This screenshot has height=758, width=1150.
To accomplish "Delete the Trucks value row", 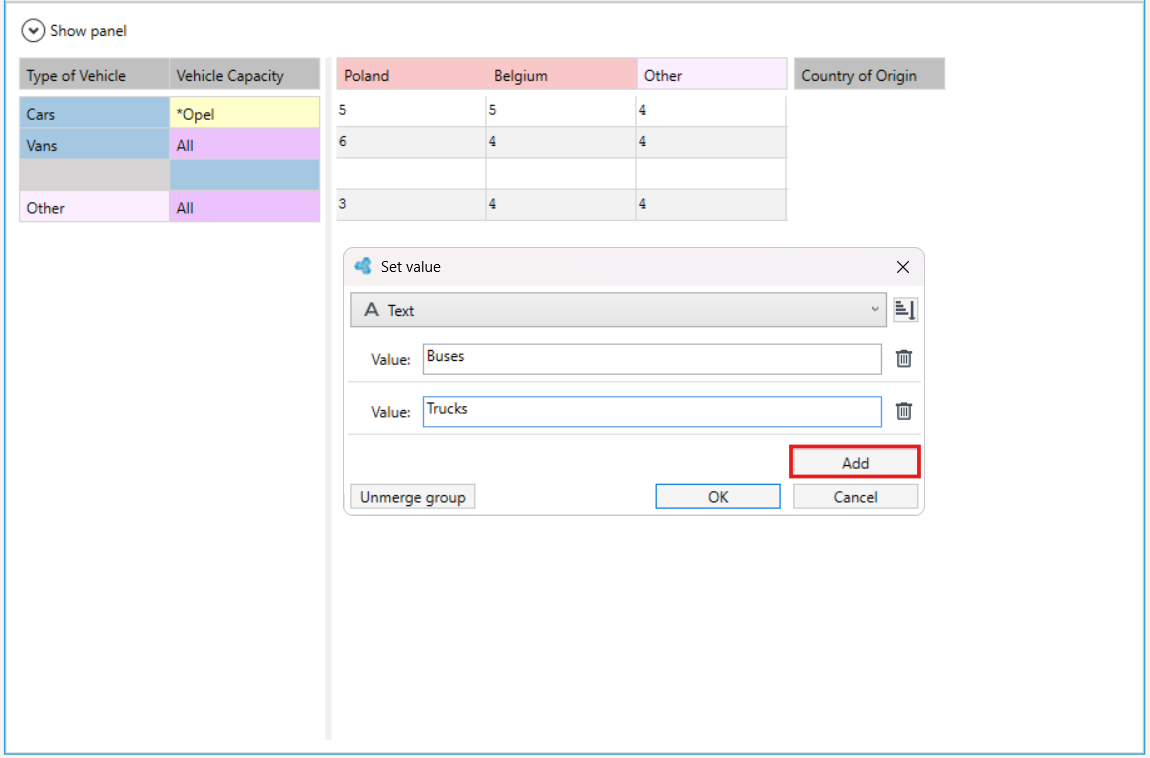I will pos(904,411).
